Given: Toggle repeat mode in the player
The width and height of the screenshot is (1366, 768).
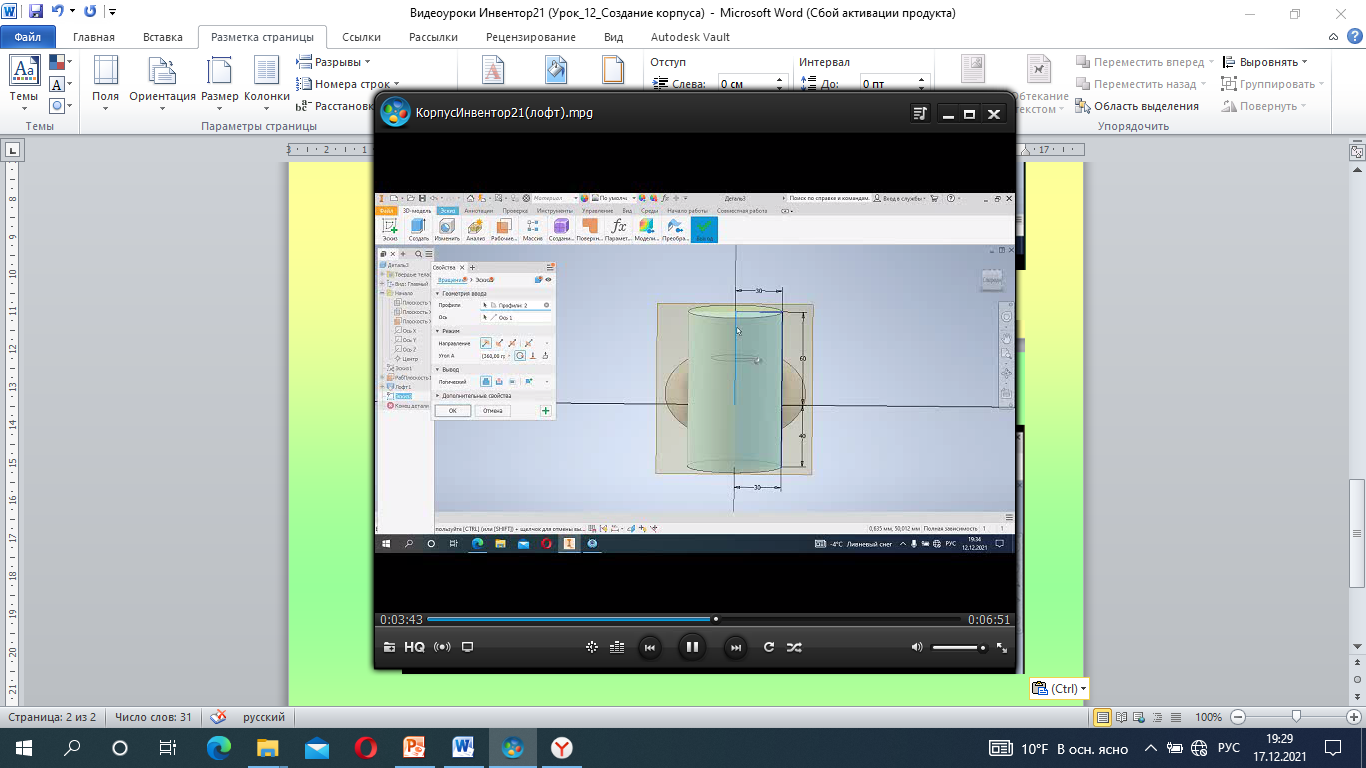Looking at the screenshot, I should (x=769, y=647).
